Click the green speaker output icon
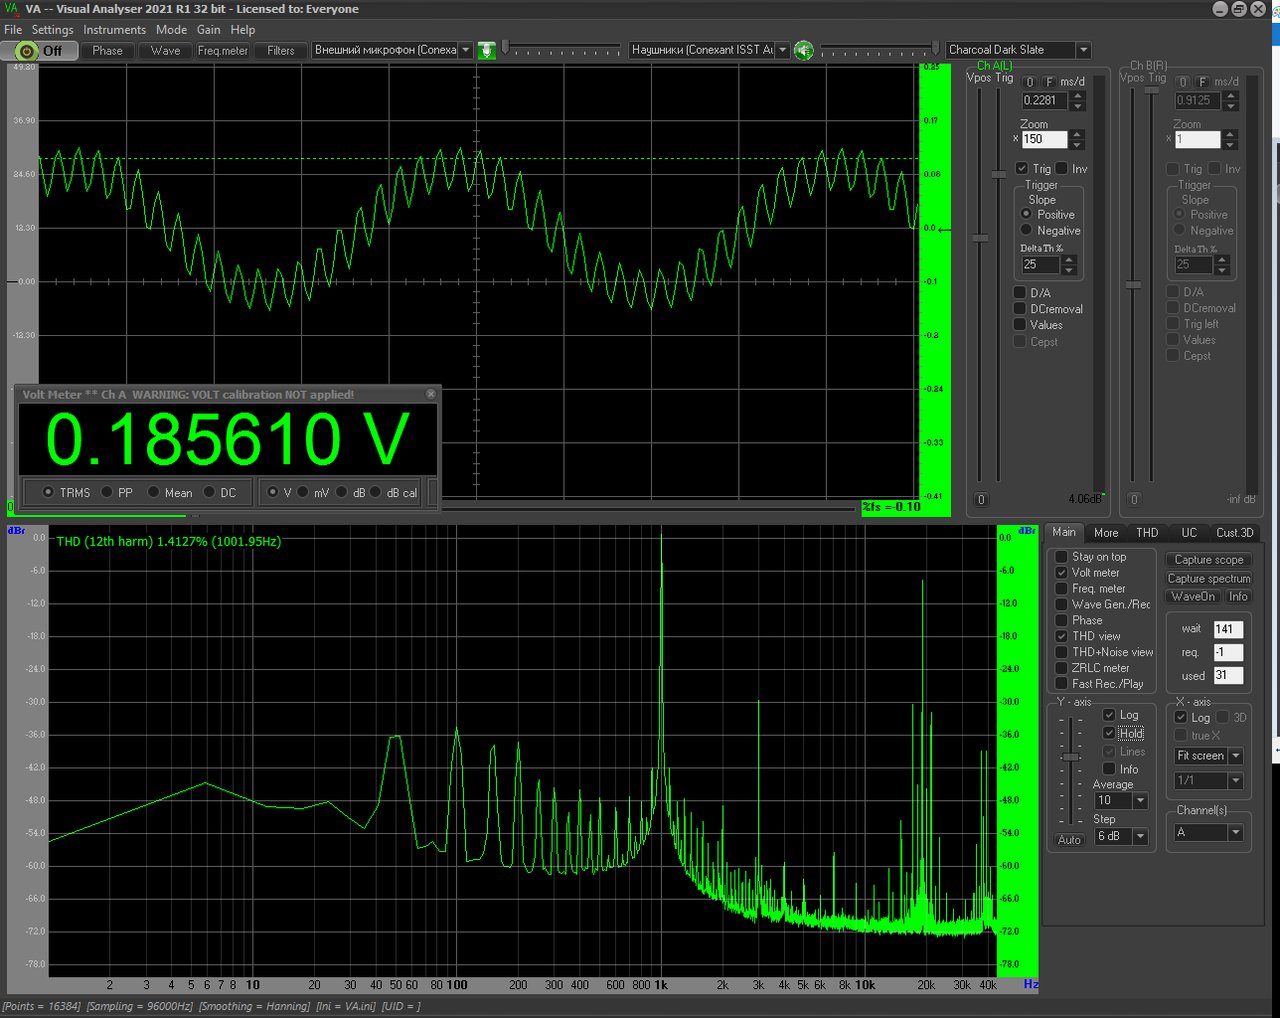The width and height of the screenshot is (1280, 1018). point(803,50)
